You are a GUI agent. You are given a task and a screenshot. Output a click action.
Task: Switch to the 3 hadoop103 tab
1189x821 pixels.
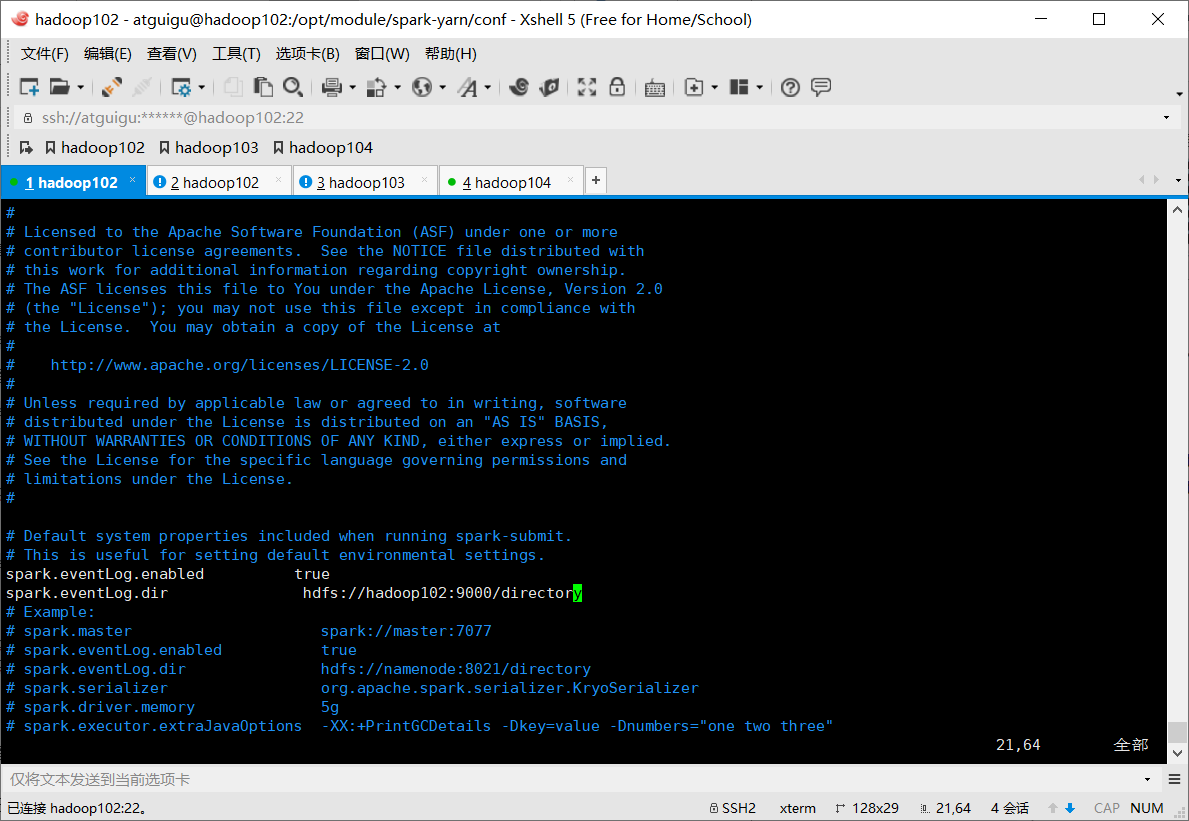(x=365, y=182)
